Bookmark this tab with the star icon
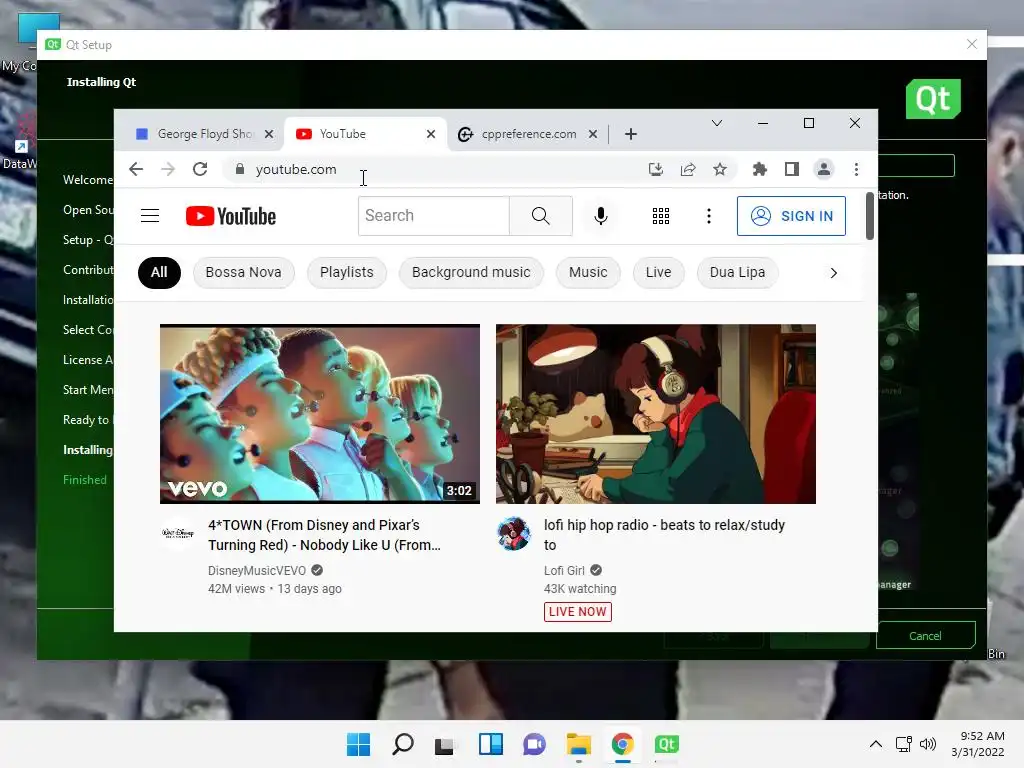This screenshot has width=1024, height=768. (x=720, y=169)
